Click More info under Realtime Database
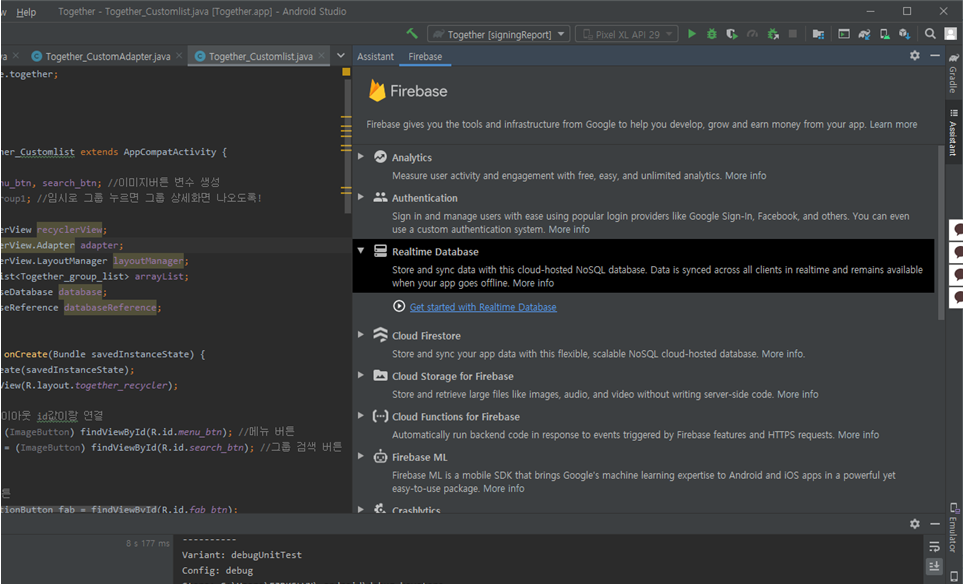964x585 pixels. coord(533,283)
